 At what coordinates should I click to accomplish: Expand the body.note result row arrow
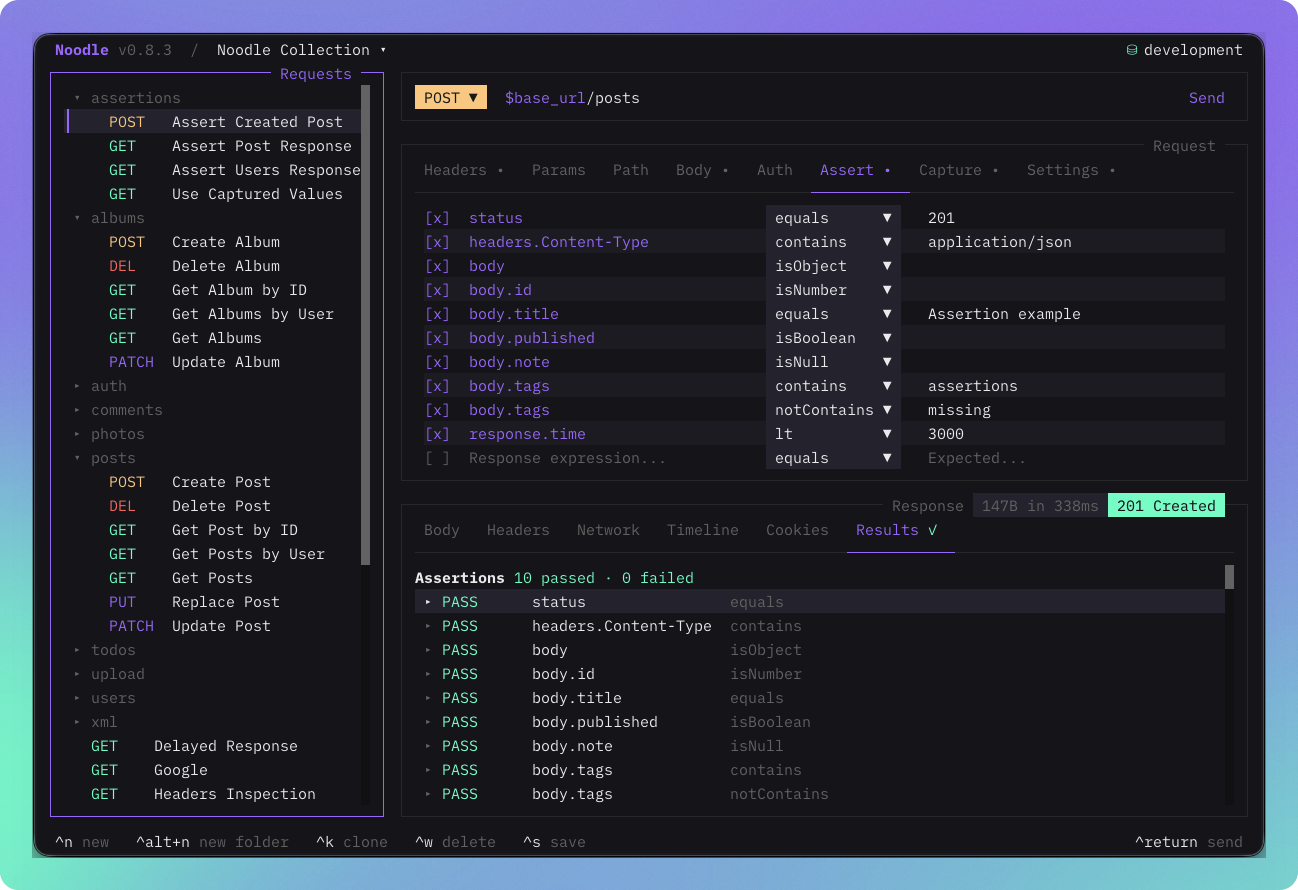(428, 746)
